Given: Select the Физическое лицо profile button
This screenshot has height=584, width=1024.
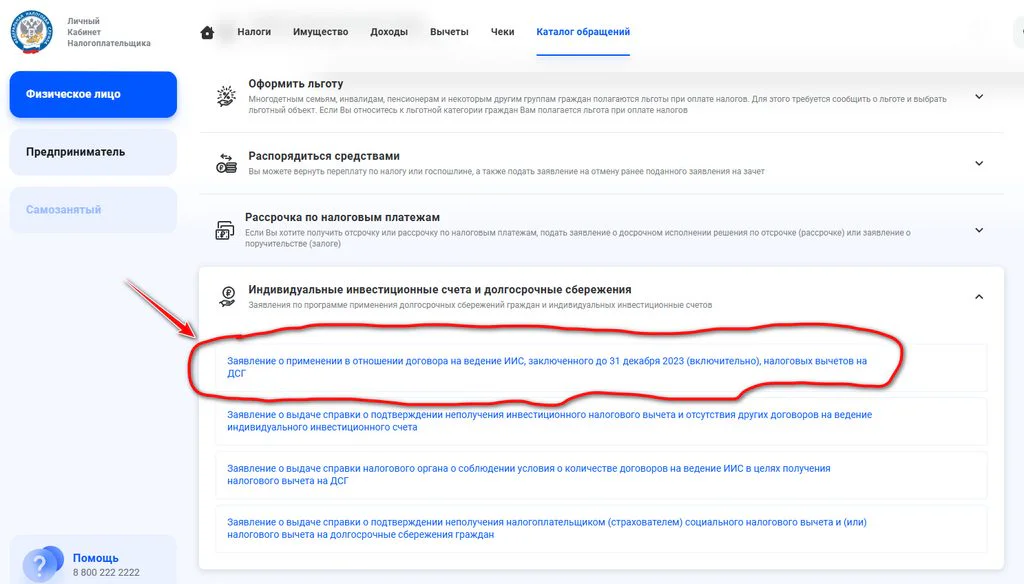Looking at the screenshot, I should tap(93, 94).
